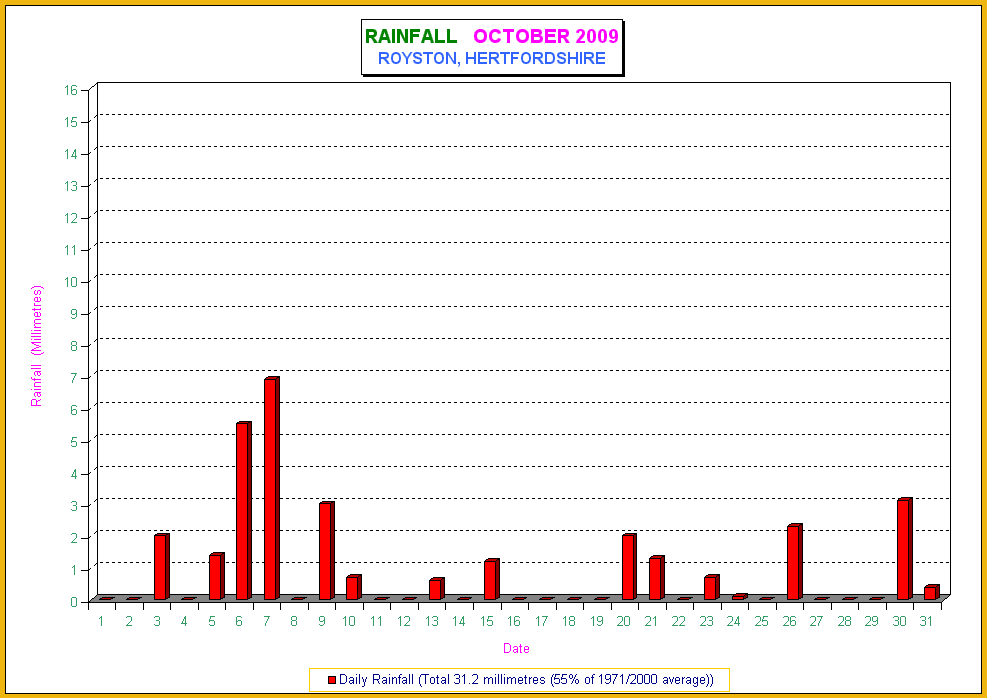Image resolution: width=987 pixels, height=698 pixels.
Task: Click x-axis date label '22'
Action: coord(679,621)
